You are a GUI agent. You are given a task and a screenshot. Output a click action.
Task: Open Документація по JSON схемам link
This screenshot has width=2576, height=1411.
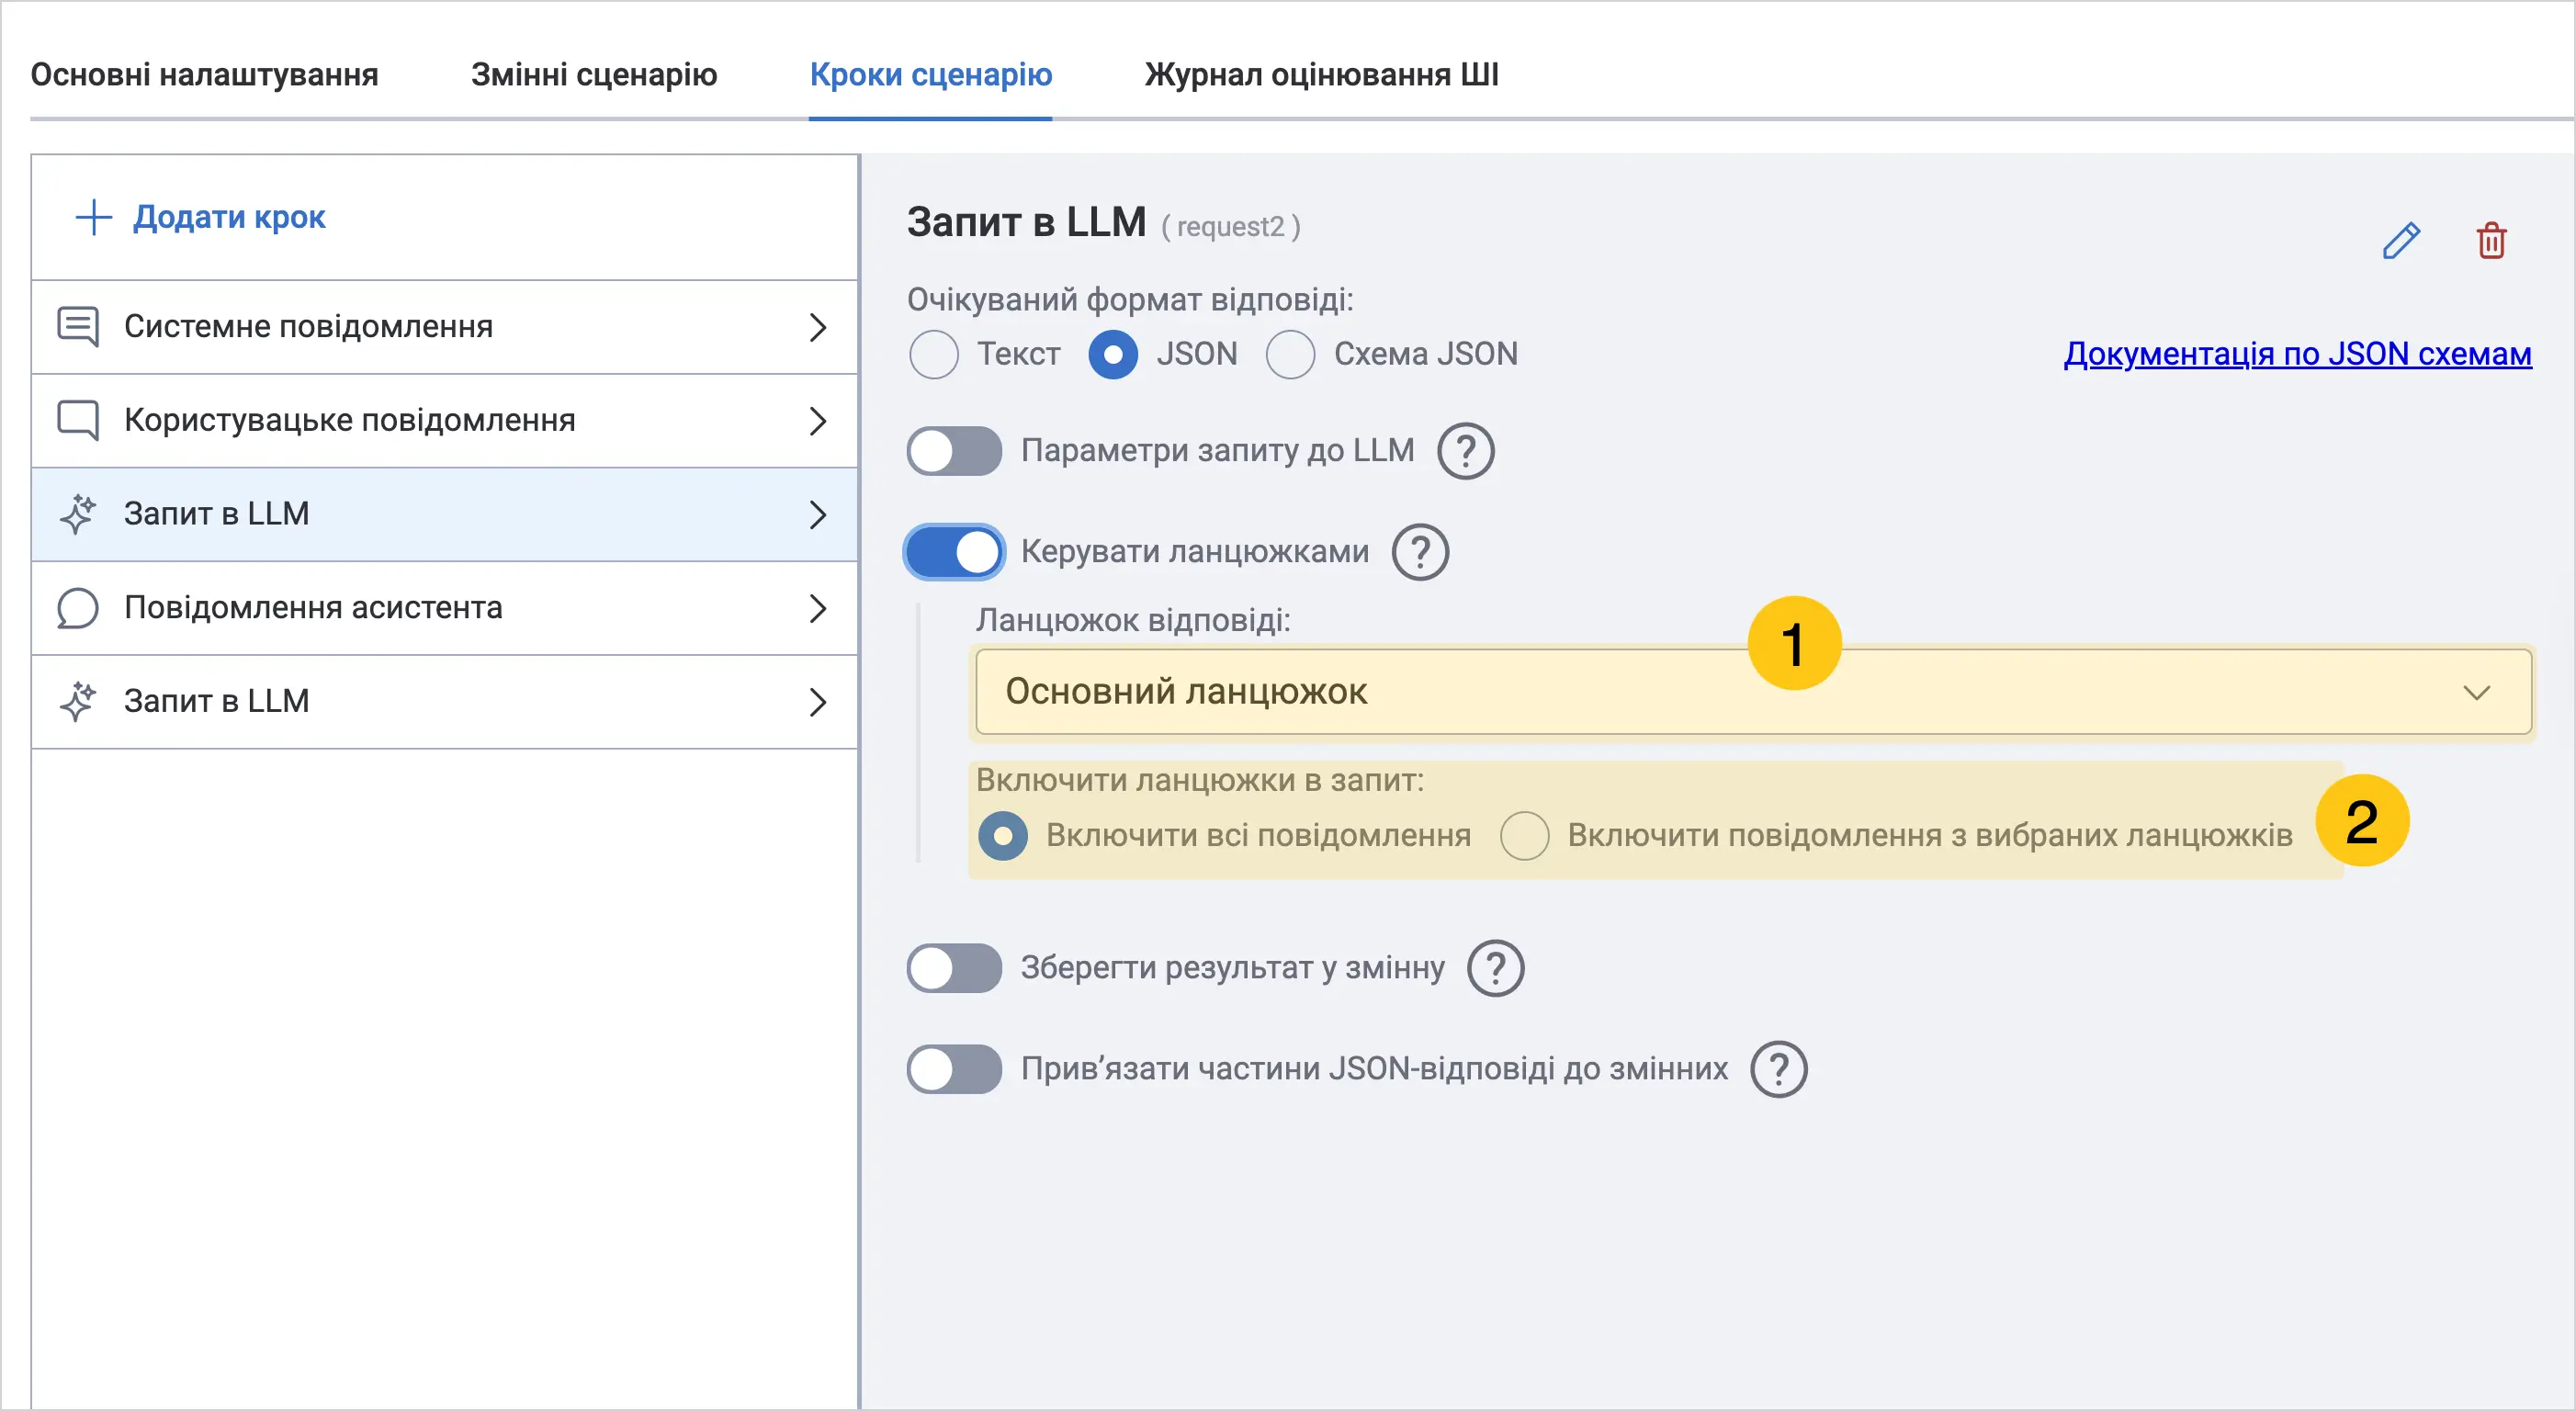2297,354
